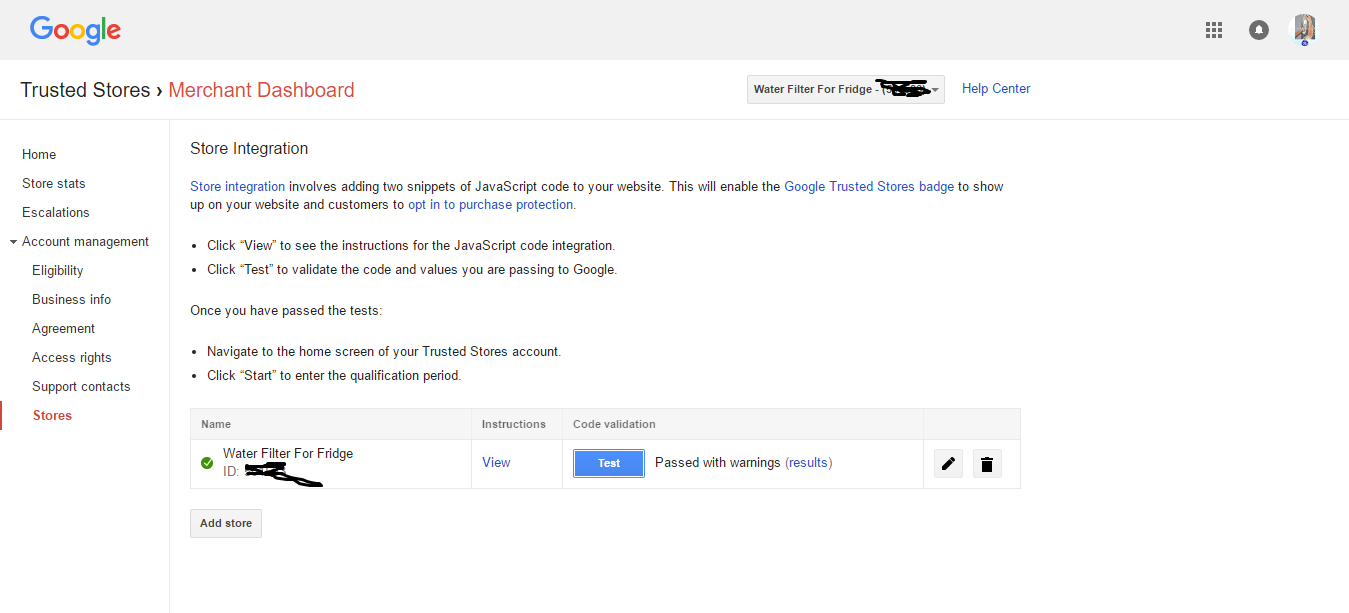Screen dimensions: 1349x613
Task: Open Google Trusted Stores badge link
Action: click(x=868, y=186)
